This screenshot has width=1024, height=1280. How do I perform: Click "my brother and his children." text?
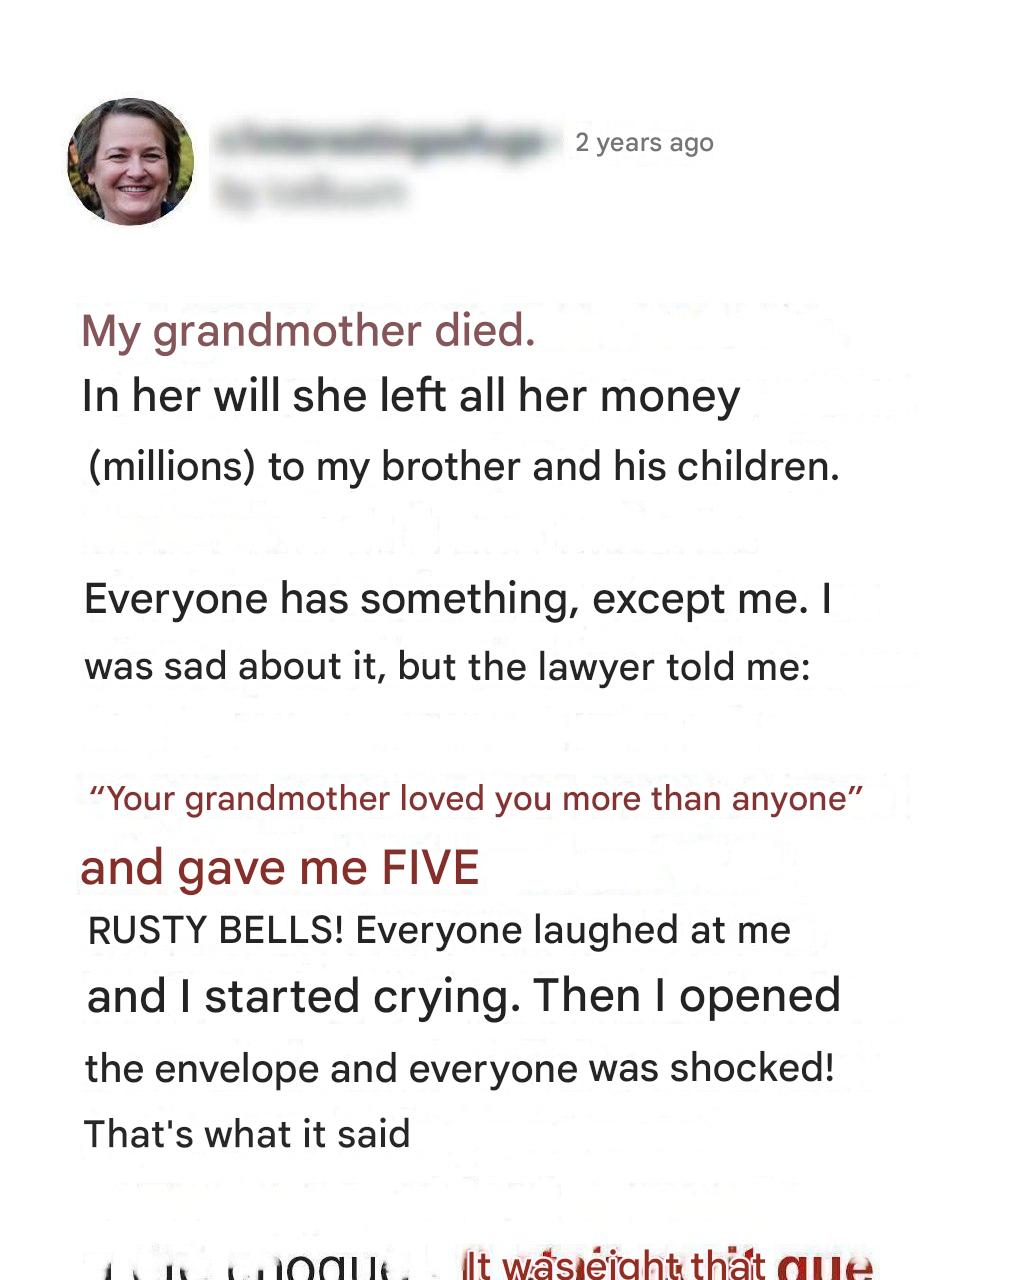tap(578, 467)
